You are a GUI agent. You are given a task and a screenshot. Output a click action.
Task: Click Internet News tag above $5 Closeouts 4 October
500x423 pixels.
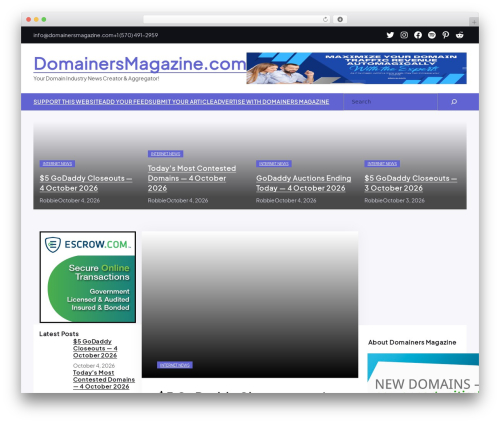57,164
